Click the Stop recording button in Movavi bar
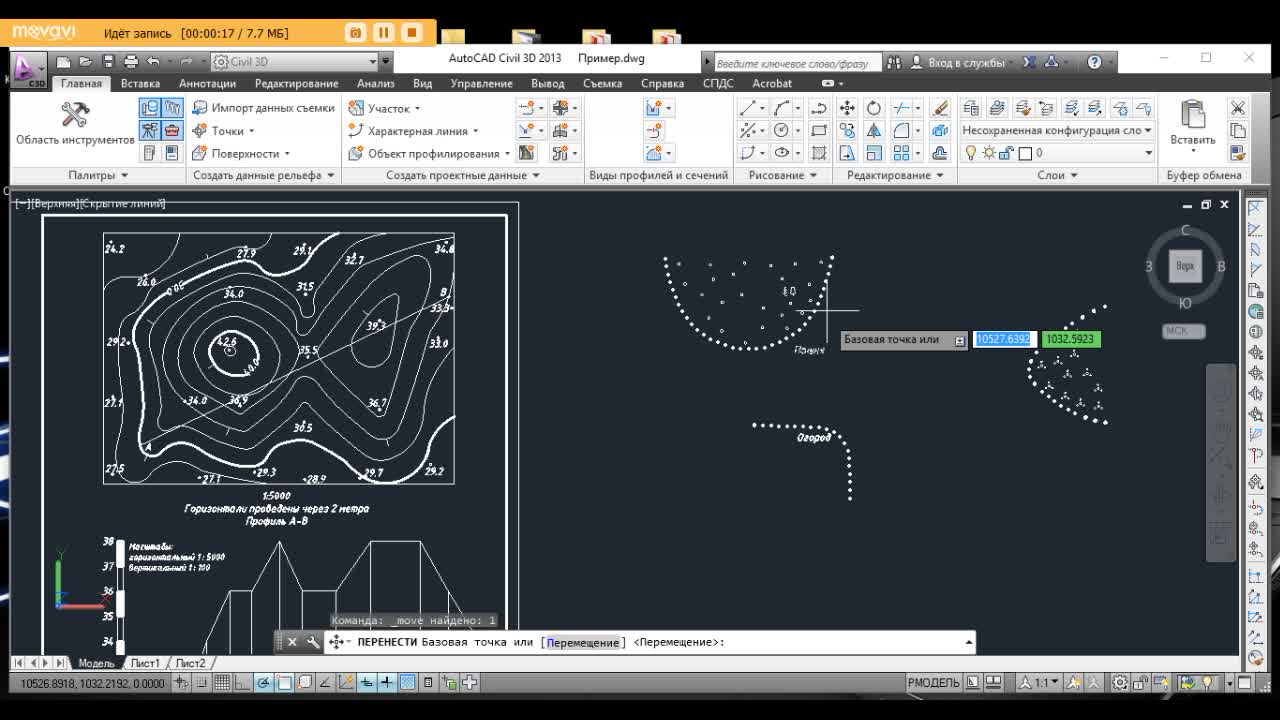Viewport: 1280px width, 720px height. point(411,33)
